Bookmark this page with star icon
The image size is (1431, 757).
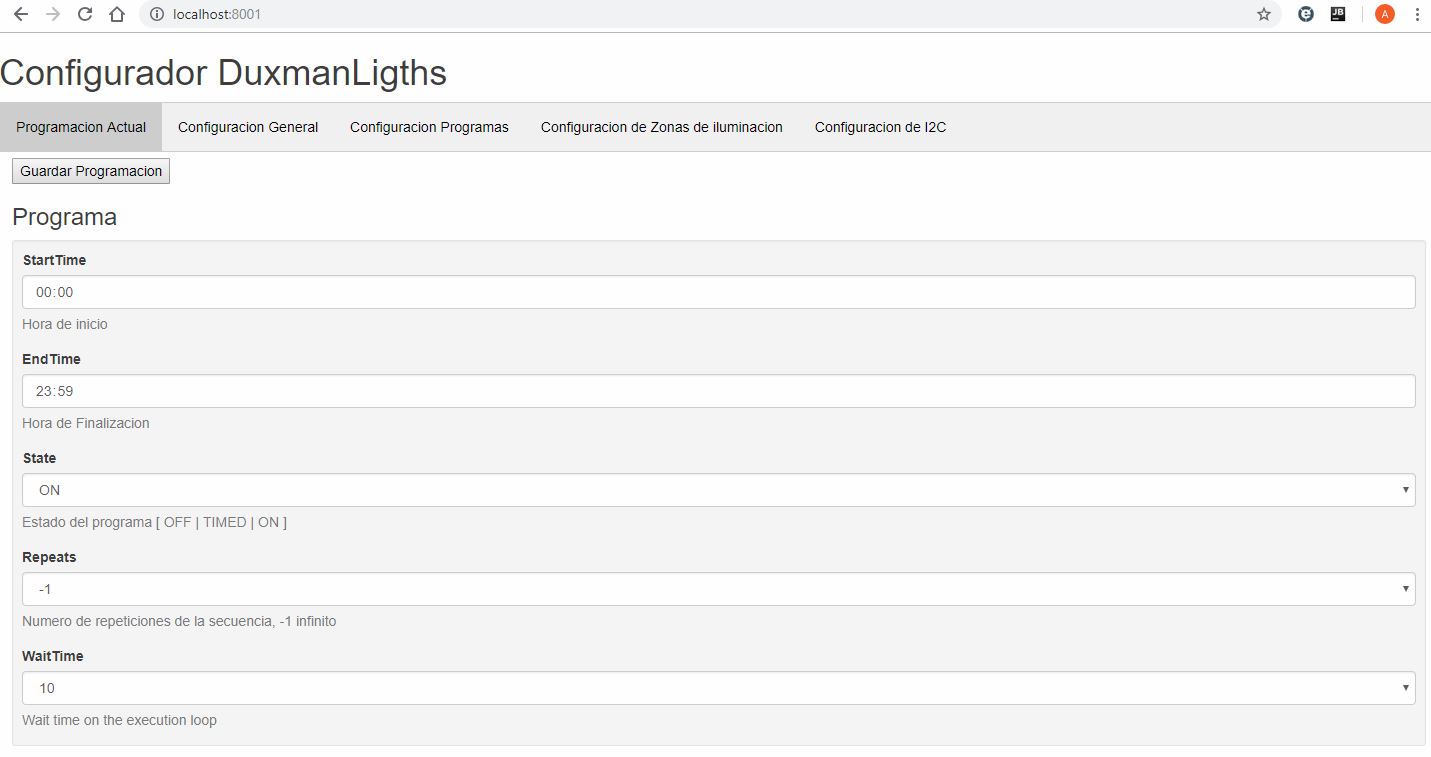pyautogui.click(x=1264, y=14)
